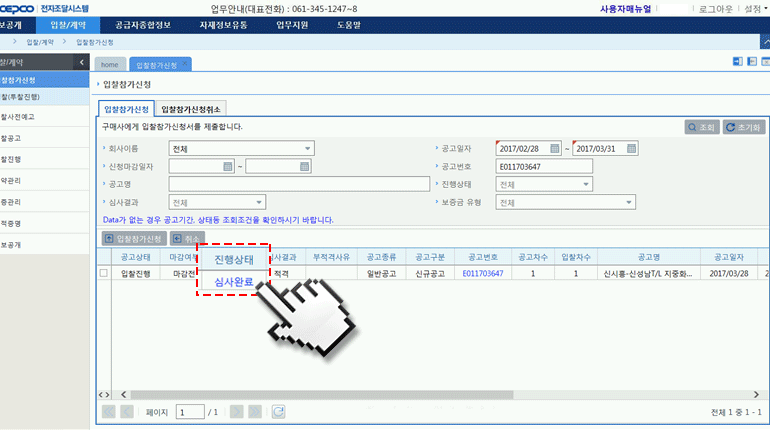
Task: Open the 업무지원 menu
Action: point(292,25)
